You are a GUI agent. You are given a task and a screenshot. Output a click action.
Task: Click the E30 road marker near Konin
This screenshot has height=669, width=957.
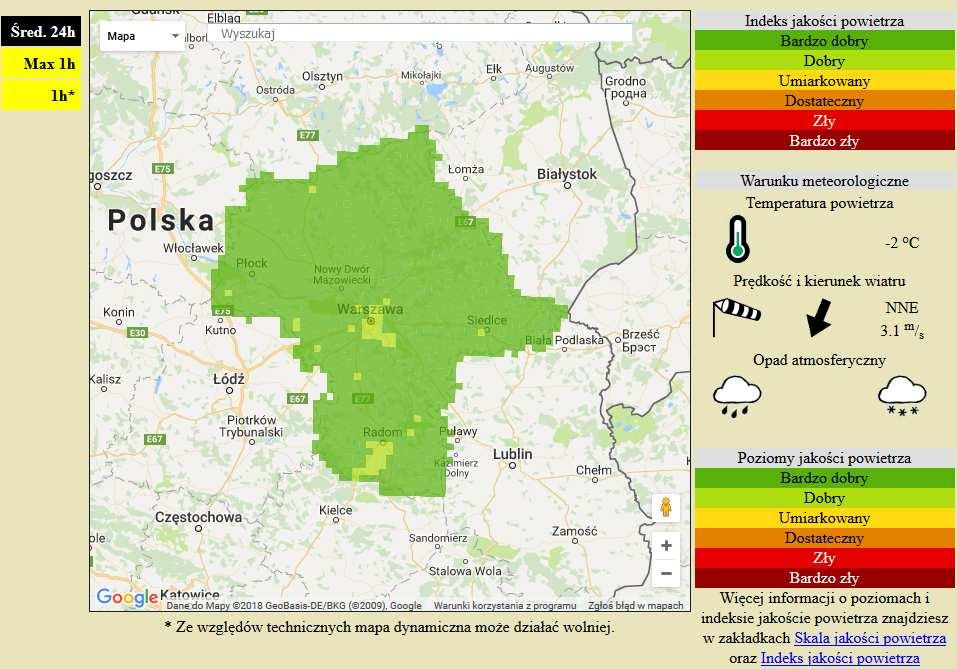point(137,333)
